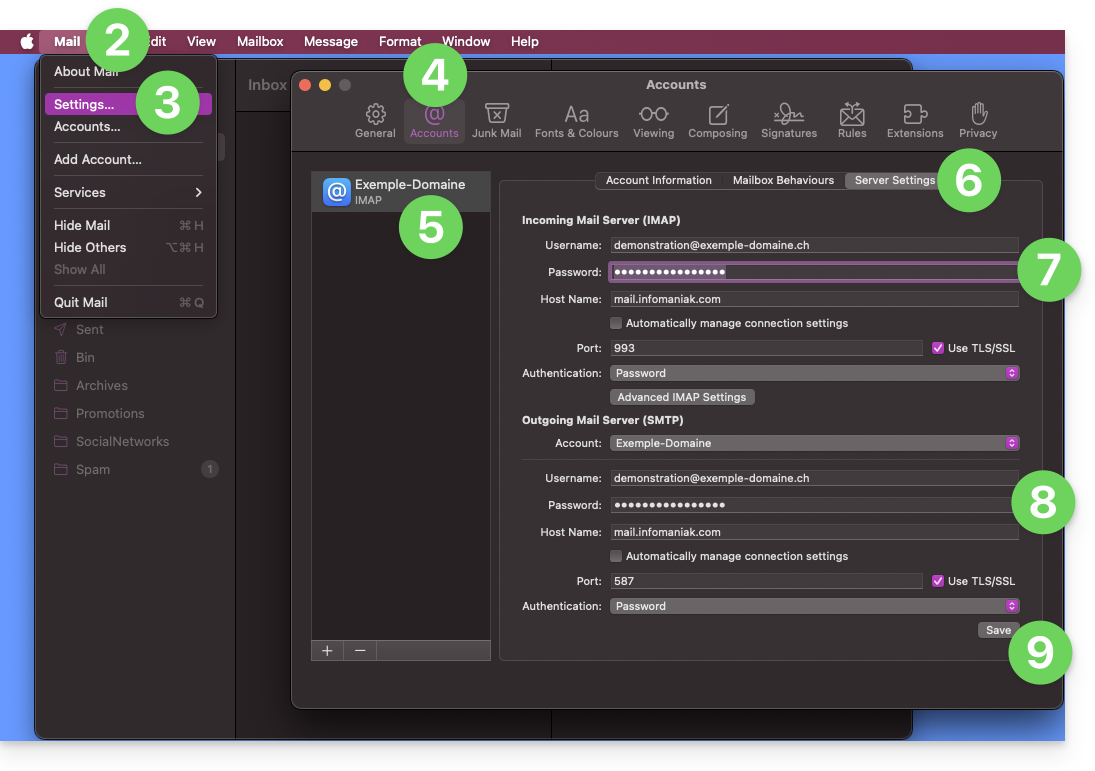Expand the IMAP Authentication dropdown
This screenshot has height=771, width=1095.
pos(814,373)
